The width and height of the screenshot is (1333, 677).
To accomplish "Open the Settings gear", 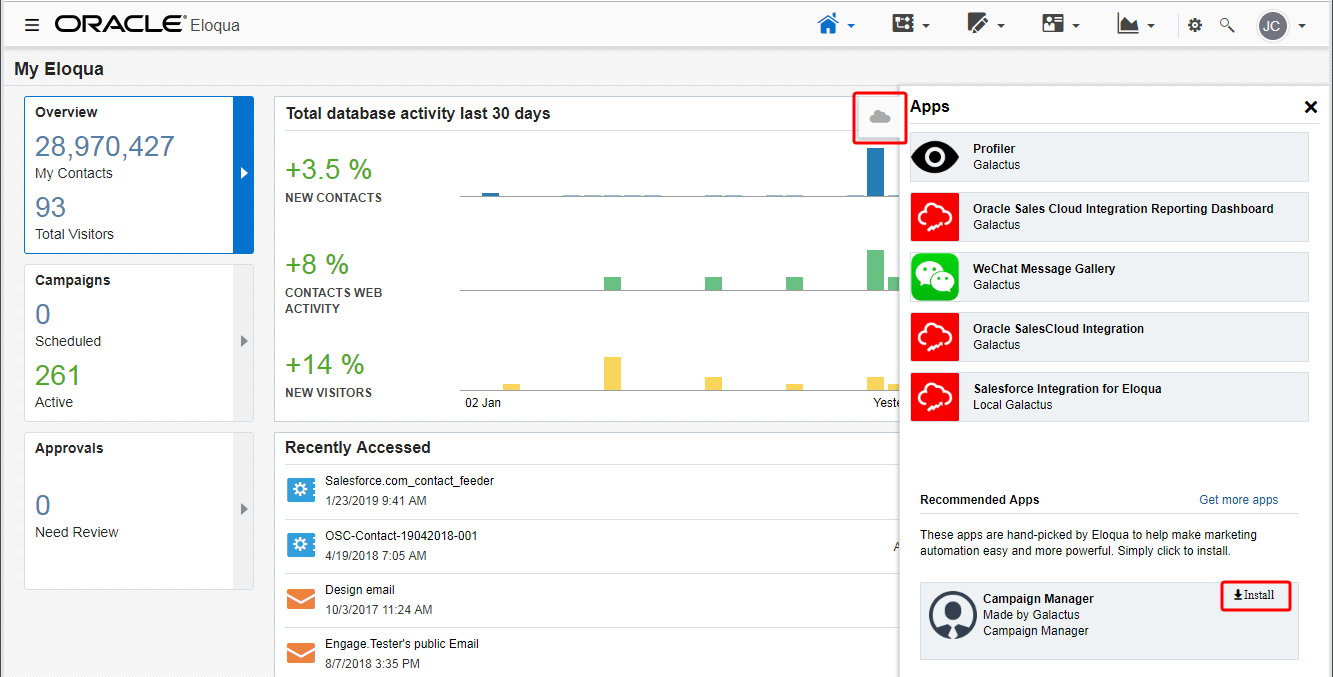I will pos(1195,25).
